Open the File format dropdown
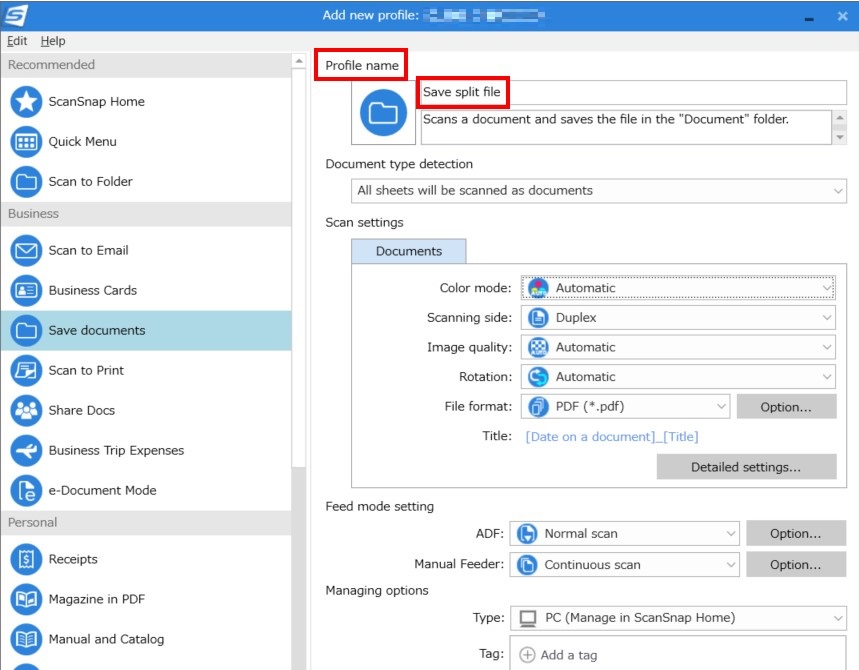 click(x=625, y=406)
